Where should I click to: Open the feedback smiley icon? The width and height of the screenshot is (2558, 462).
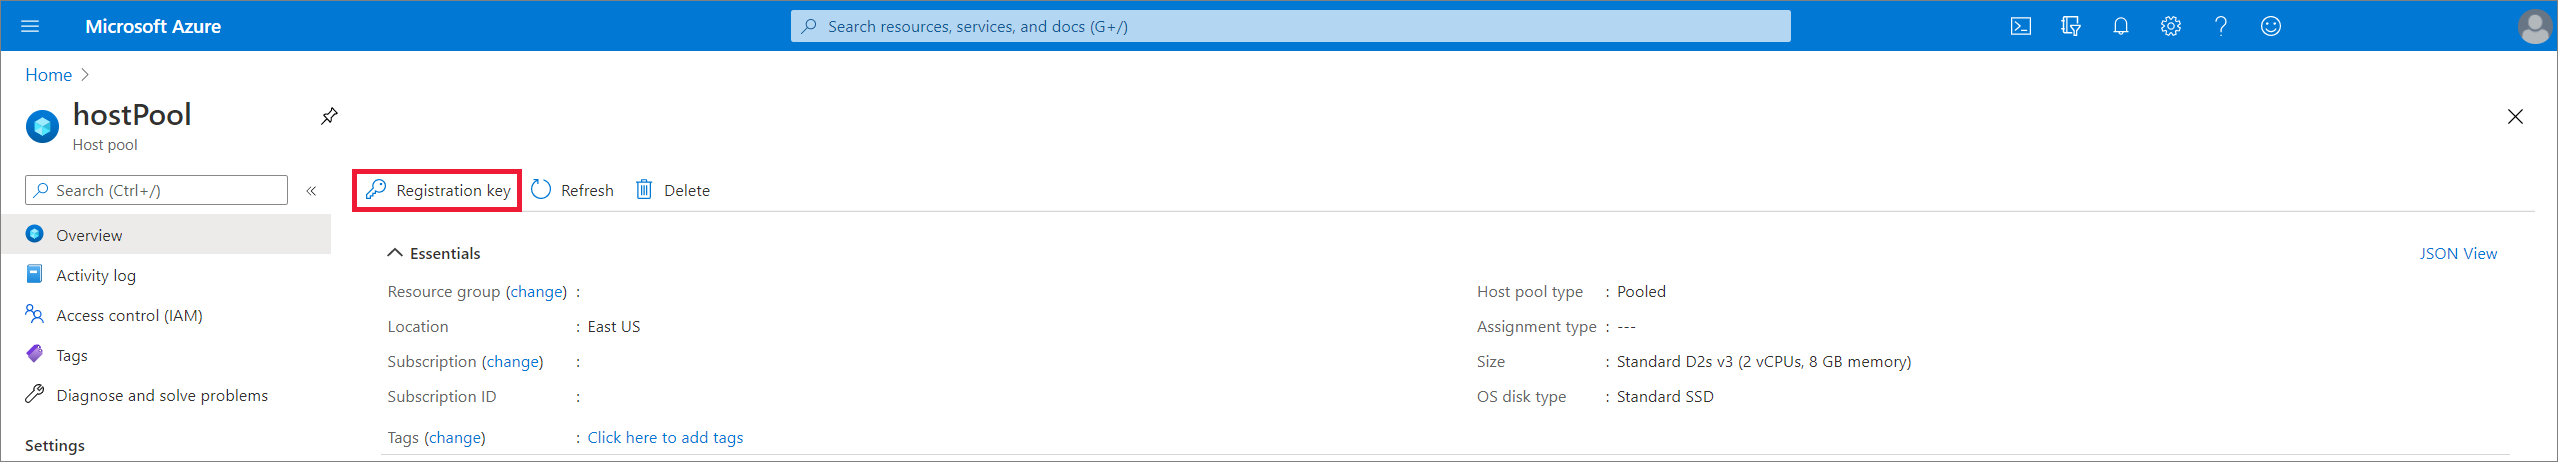[x=2271, y=26]
